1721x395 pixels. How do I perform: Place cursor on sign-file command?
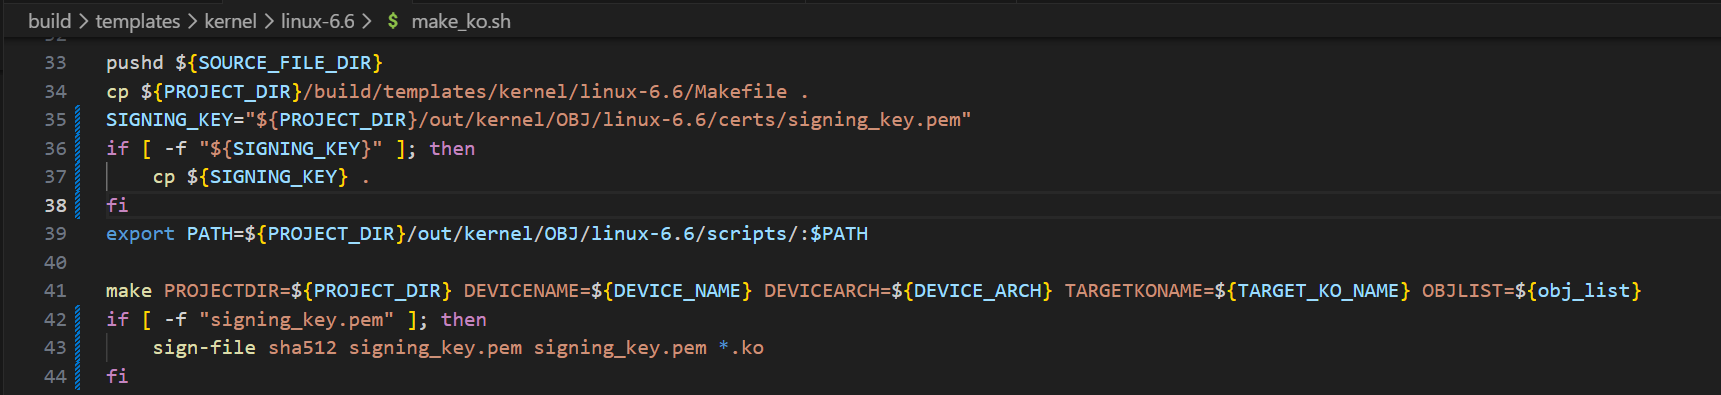[204, 348]
